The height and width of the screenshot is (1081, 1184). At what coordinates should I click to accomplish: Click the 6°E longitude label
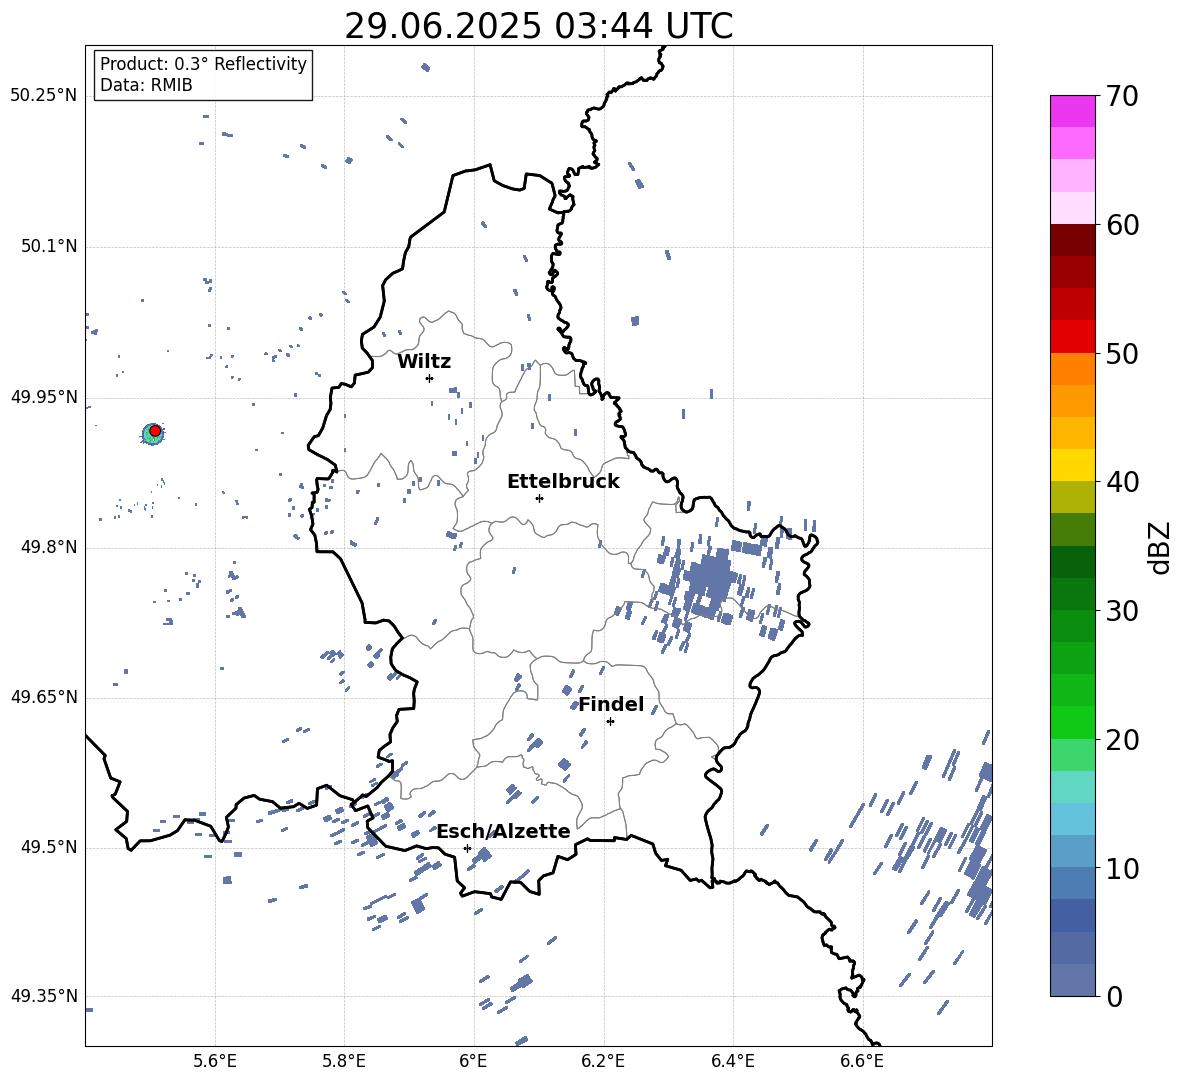[x=473, y=1061]
